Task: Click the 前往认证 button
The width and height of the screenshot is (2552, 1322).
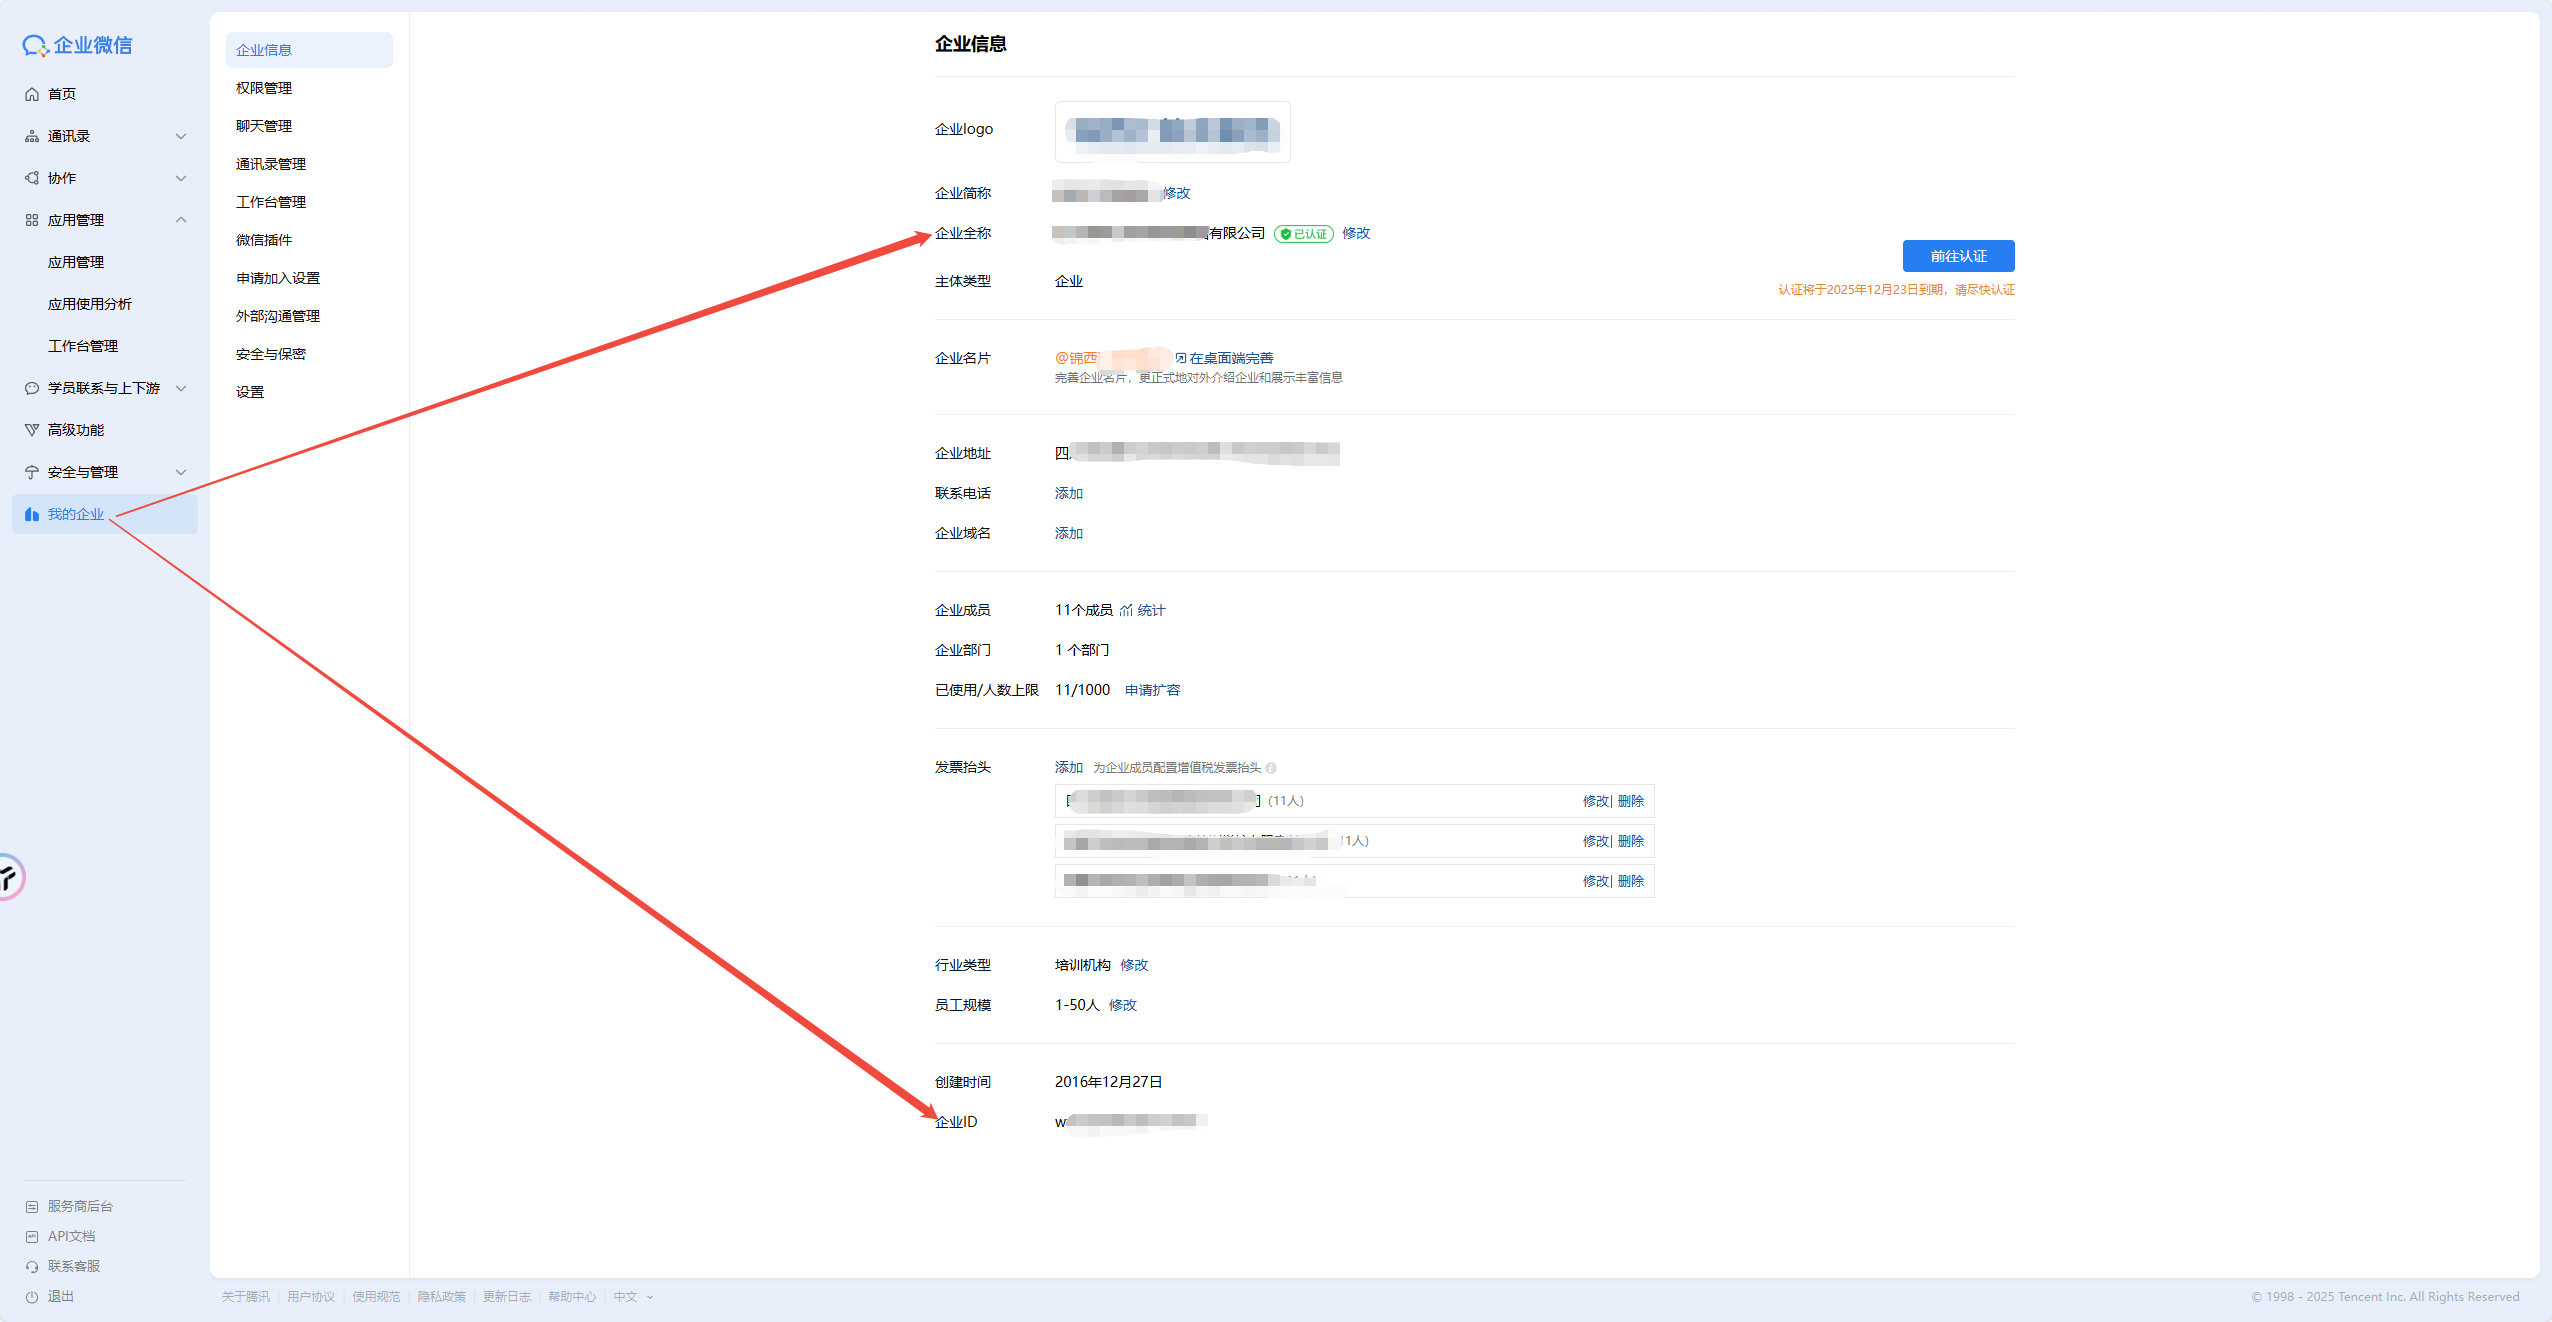Action: coord(1958,256)
